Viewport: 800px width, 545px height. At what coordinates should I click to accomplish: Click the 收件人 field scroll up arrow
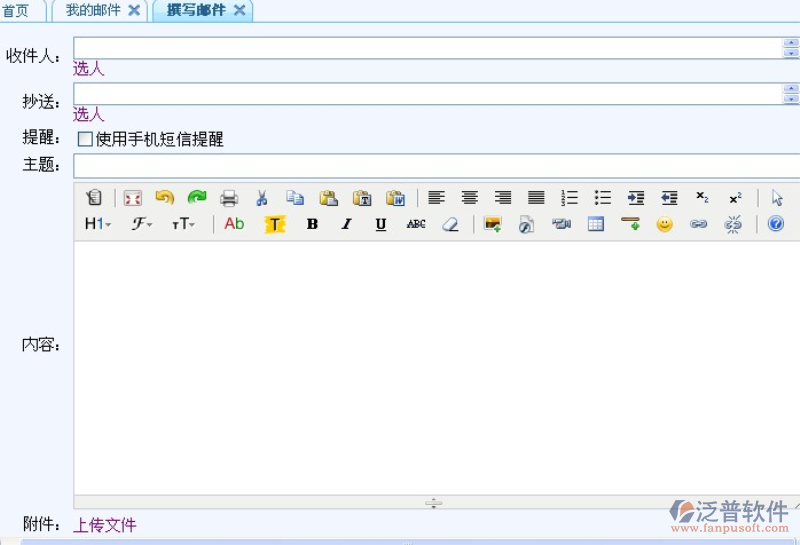(x=791, y=43)
